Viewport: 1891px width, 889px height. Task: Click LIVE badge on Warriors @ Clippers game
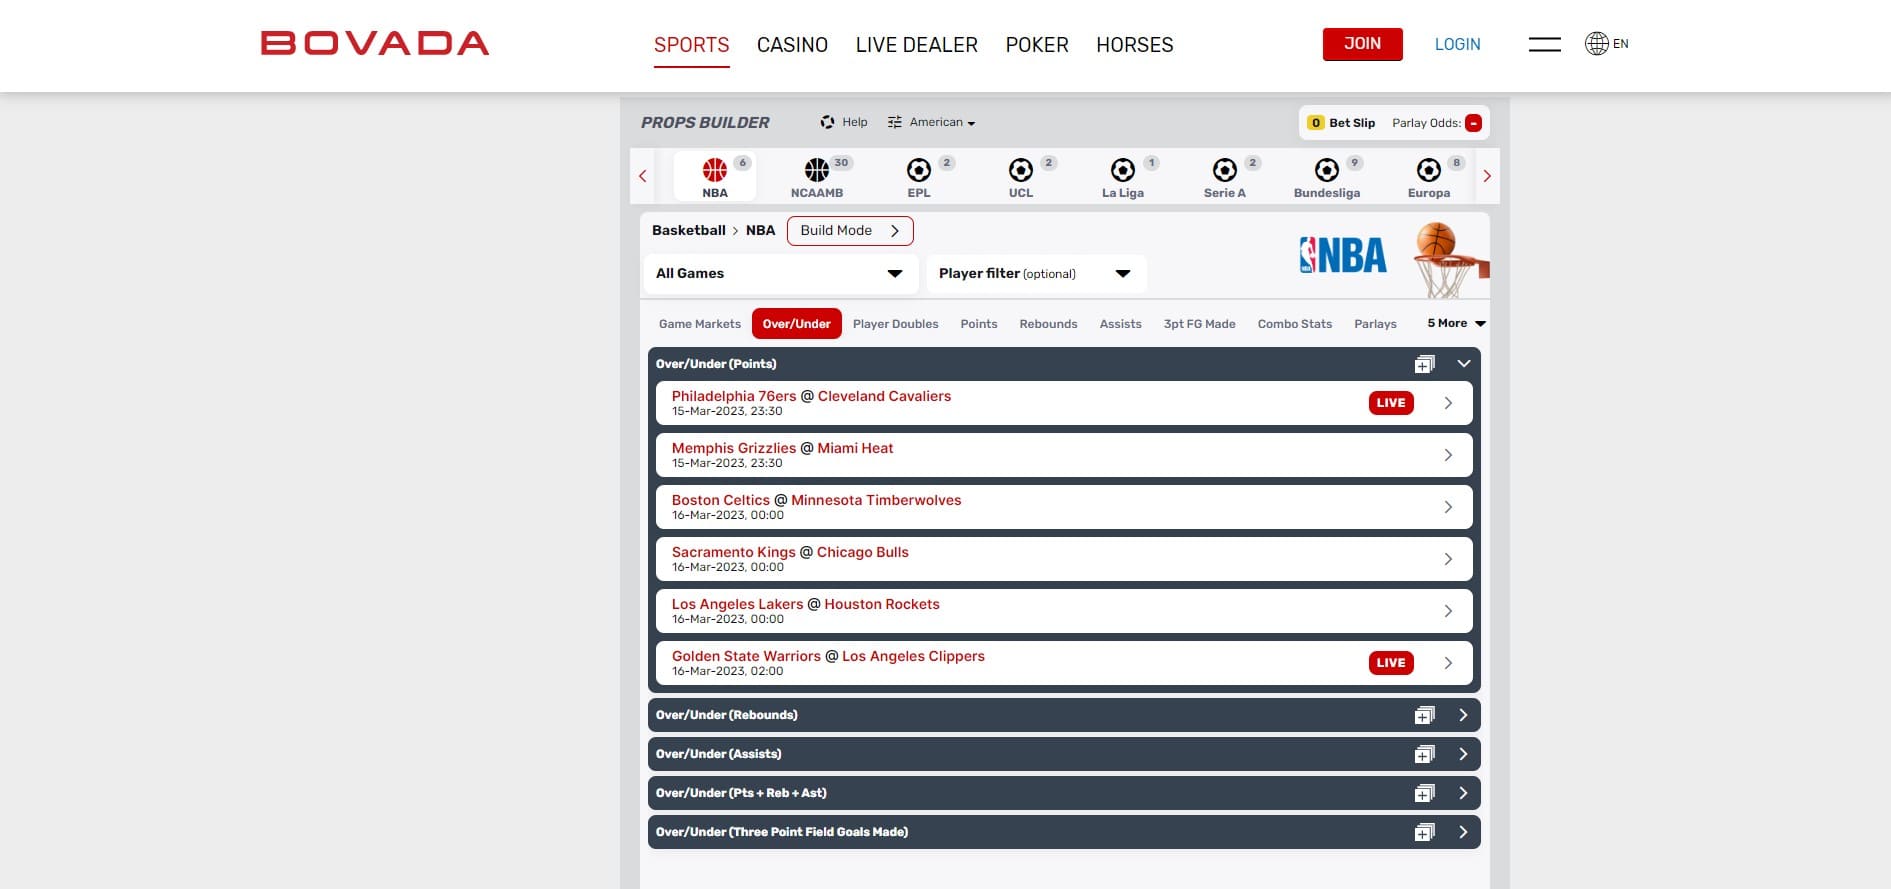pyautogui.click(x=1391, y=663)
